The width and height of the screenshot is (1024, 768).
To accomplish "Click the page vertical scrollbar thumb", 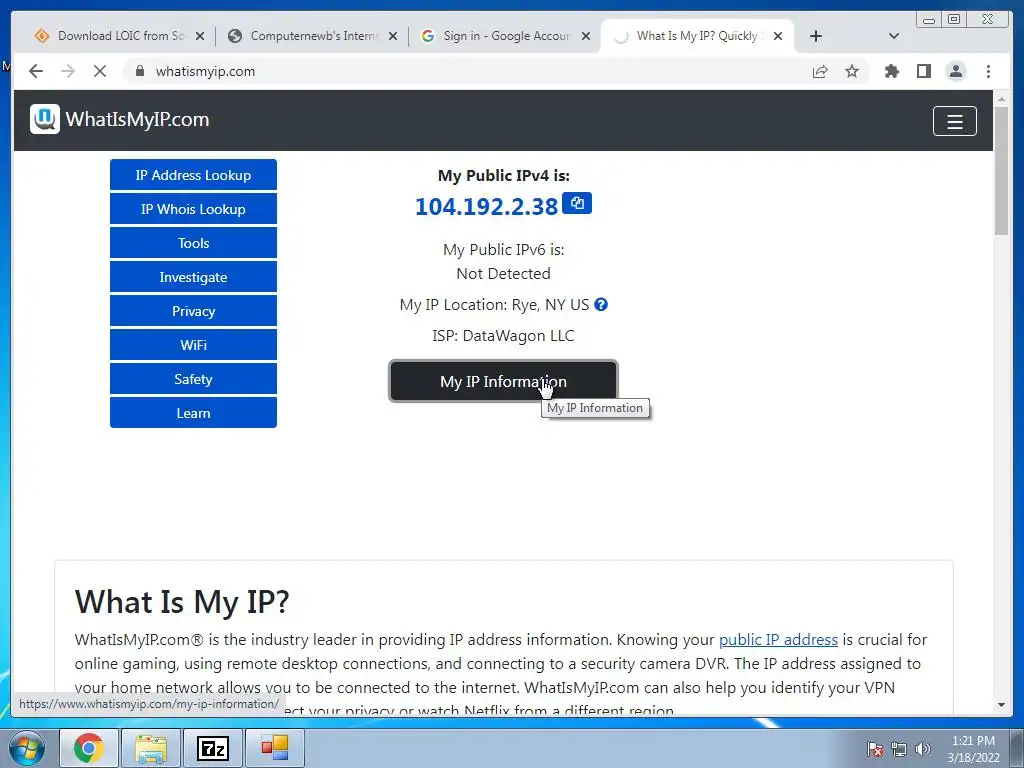I will tap(1001, 170).
